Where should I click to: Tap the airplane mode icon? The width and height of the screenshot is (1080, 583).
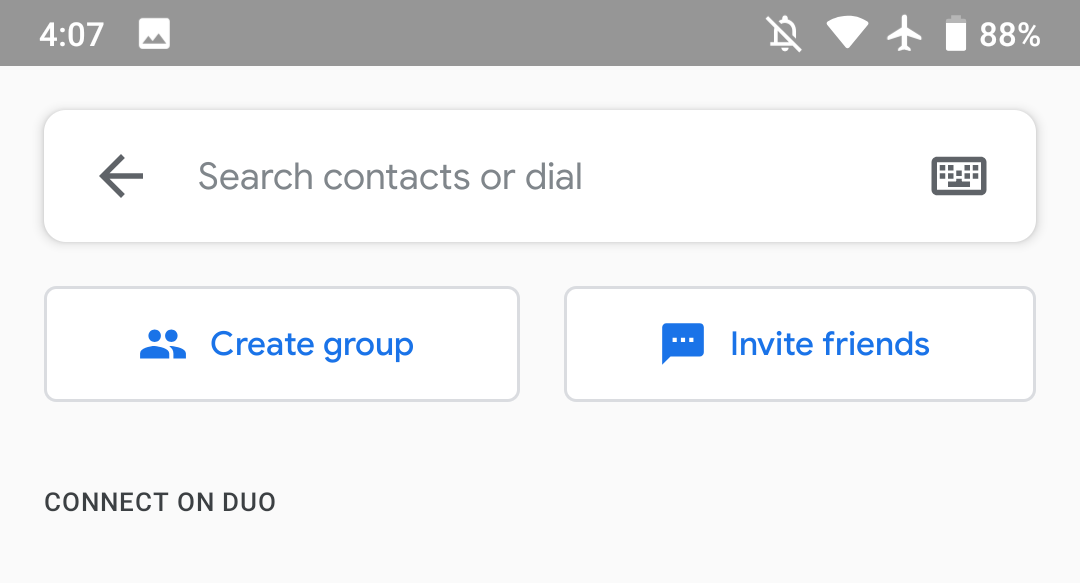pos(904,34)
